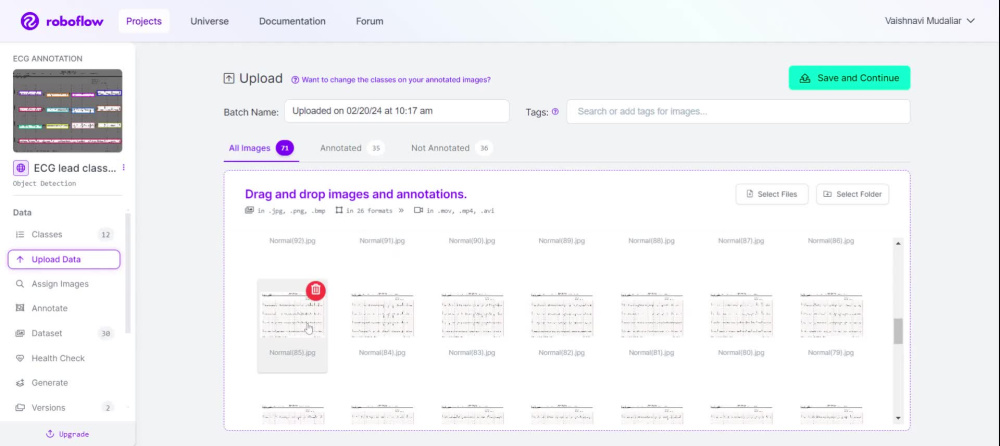Screen dimensions: 1000x446
Task: Click the Upgrade button
Action: click(x=68, y=434)
